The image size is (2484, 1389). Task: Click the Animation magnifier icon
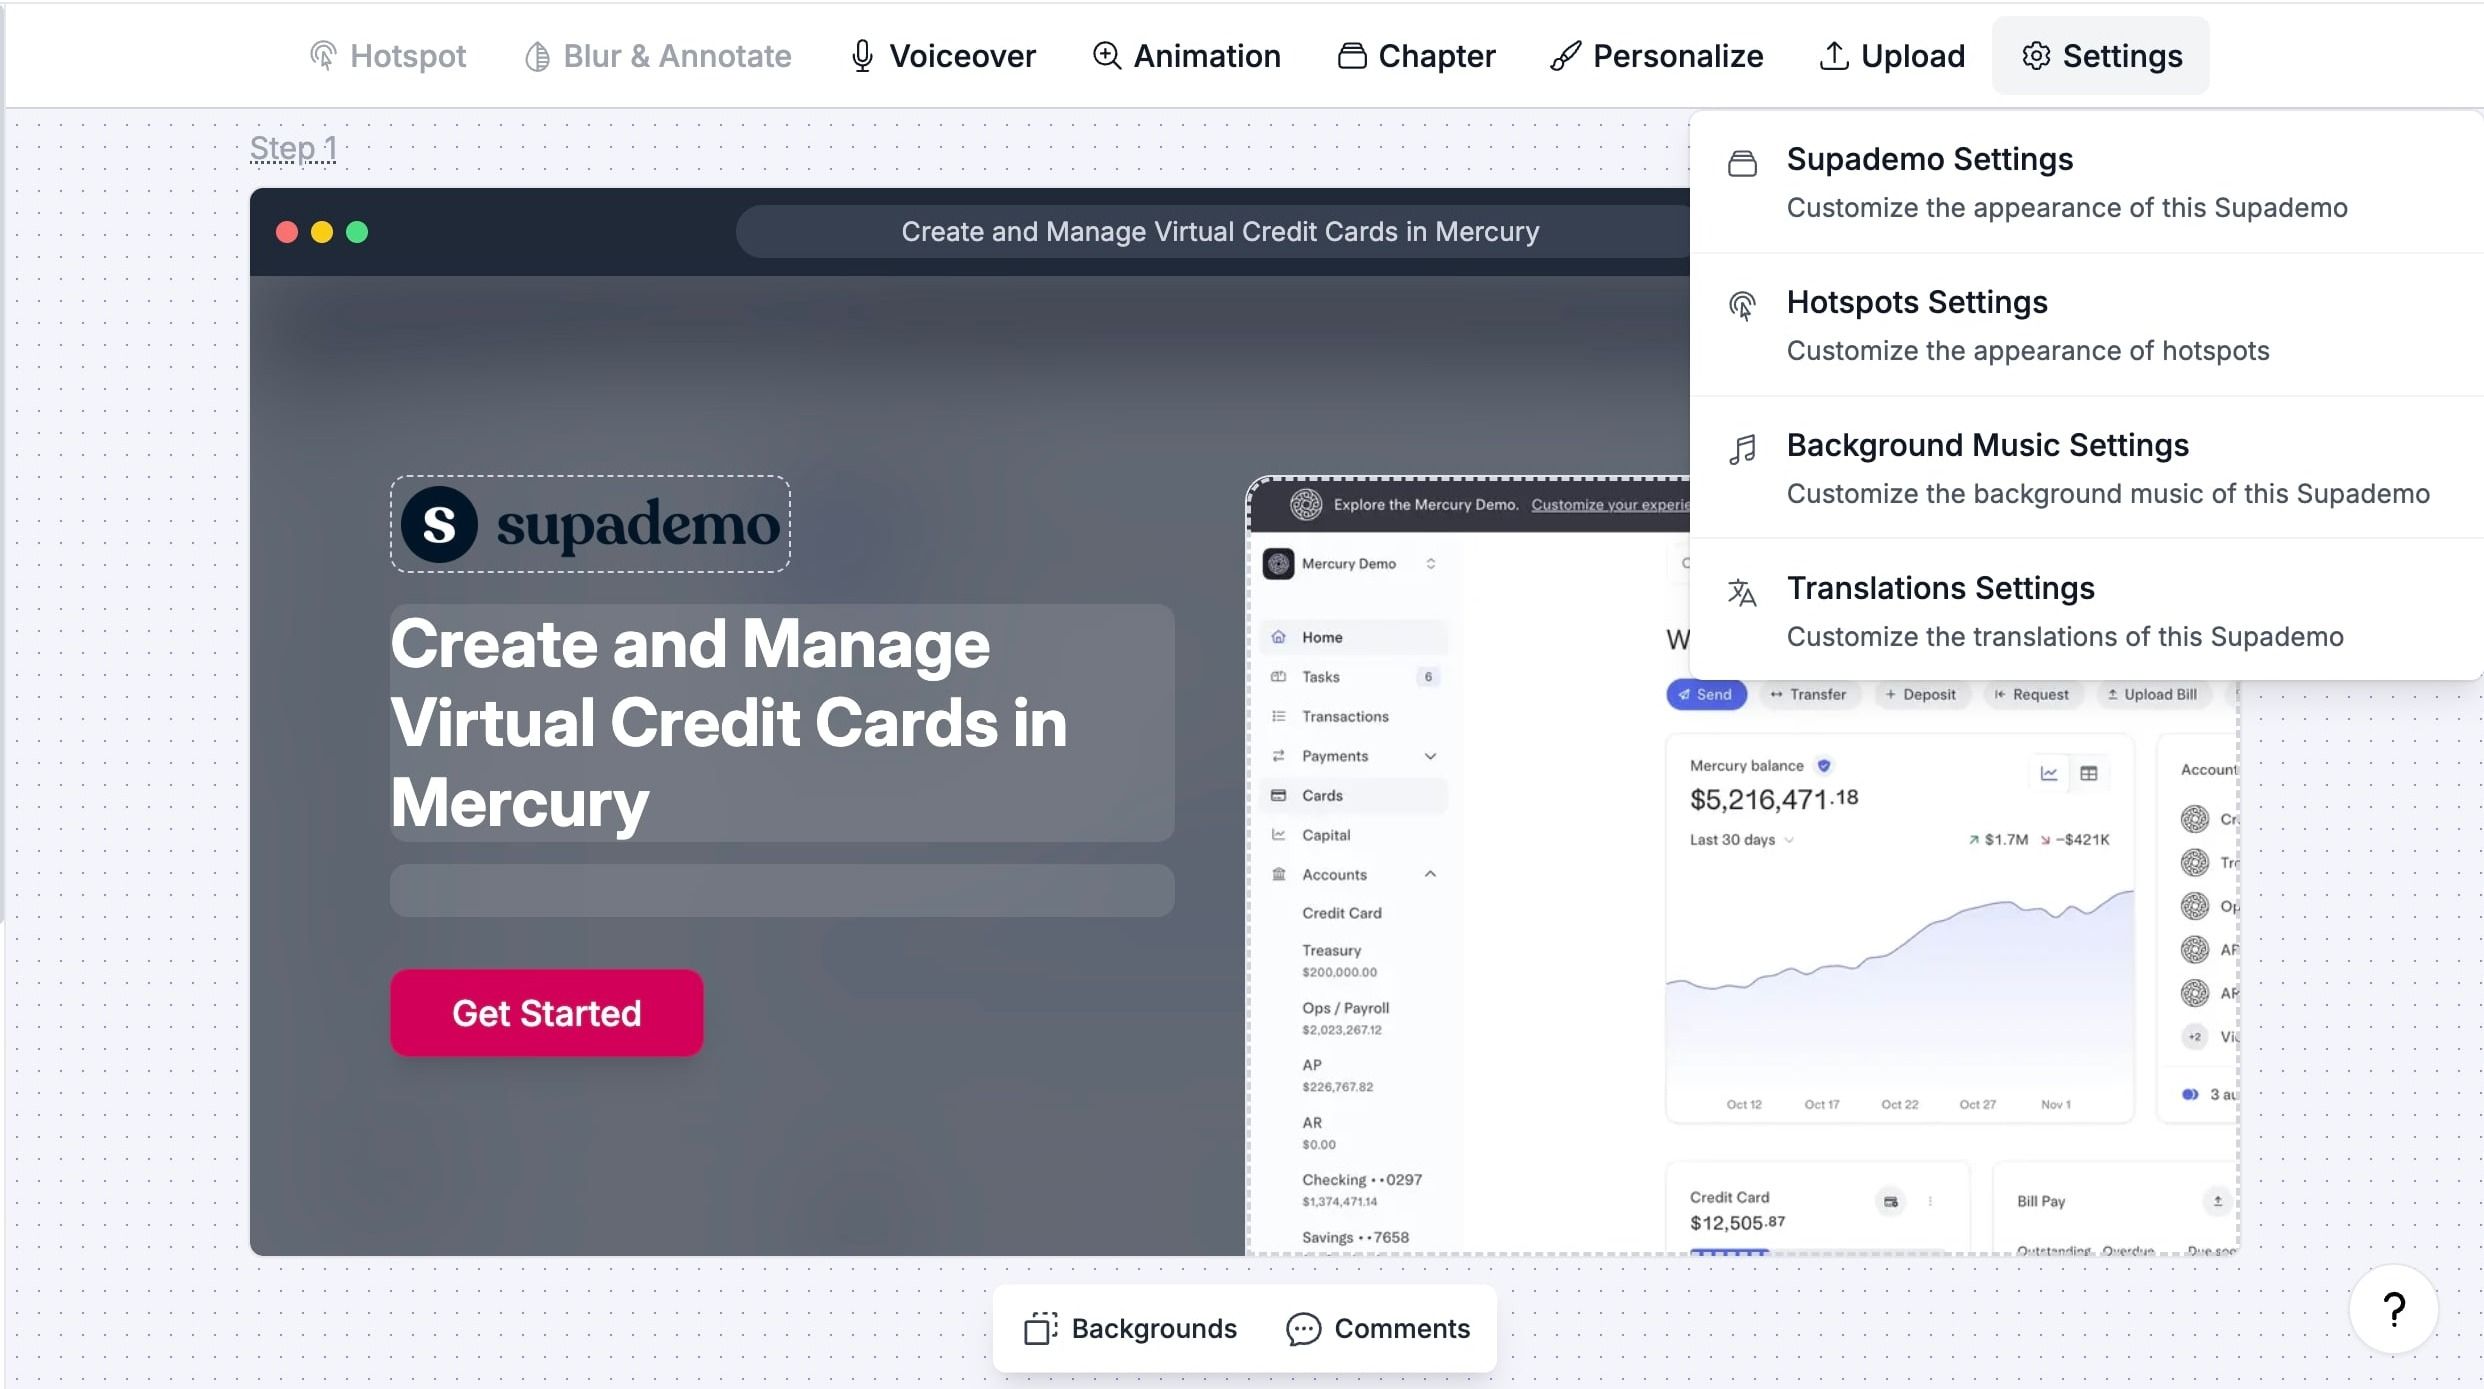(x=1106, y=56)
